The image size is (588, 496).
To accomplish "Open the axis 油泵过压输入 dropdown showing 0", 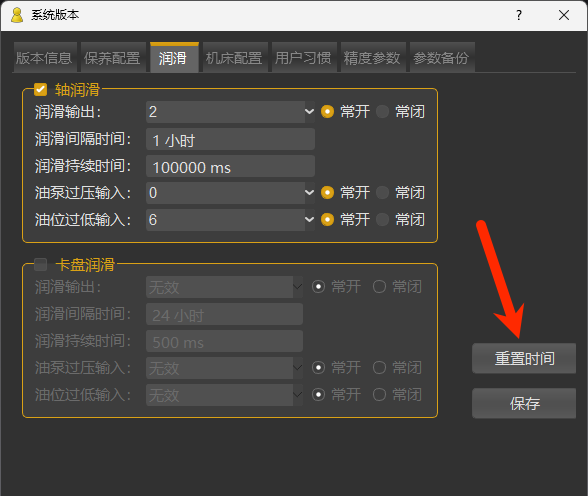I will pos(230,193).
